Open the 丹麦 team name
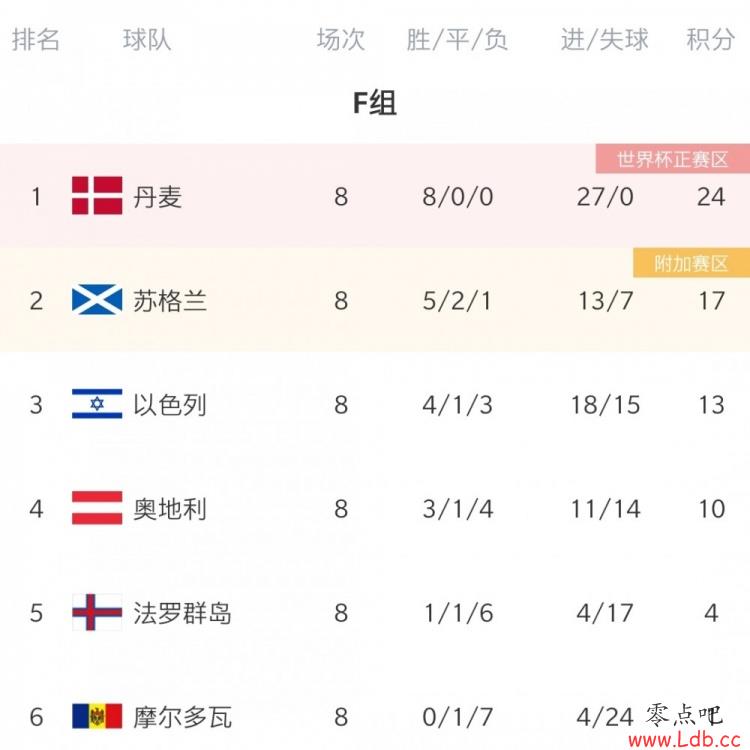Screen dimensions: 750x750 pyautogui.click(x=157, y=197)
